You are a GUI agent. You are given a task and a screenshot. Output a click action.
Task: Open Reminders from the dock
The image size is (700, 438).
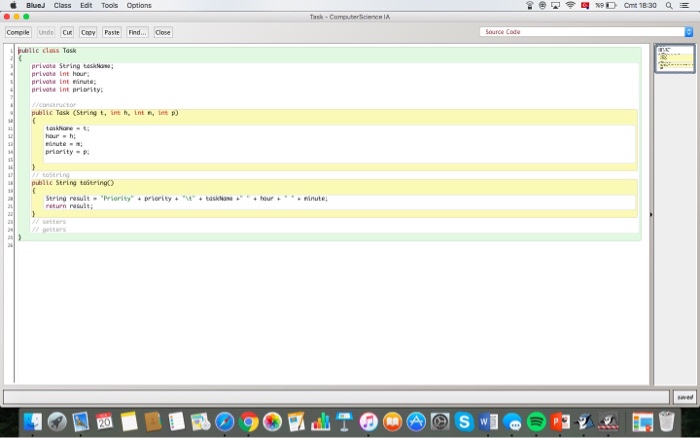[176, 421]
